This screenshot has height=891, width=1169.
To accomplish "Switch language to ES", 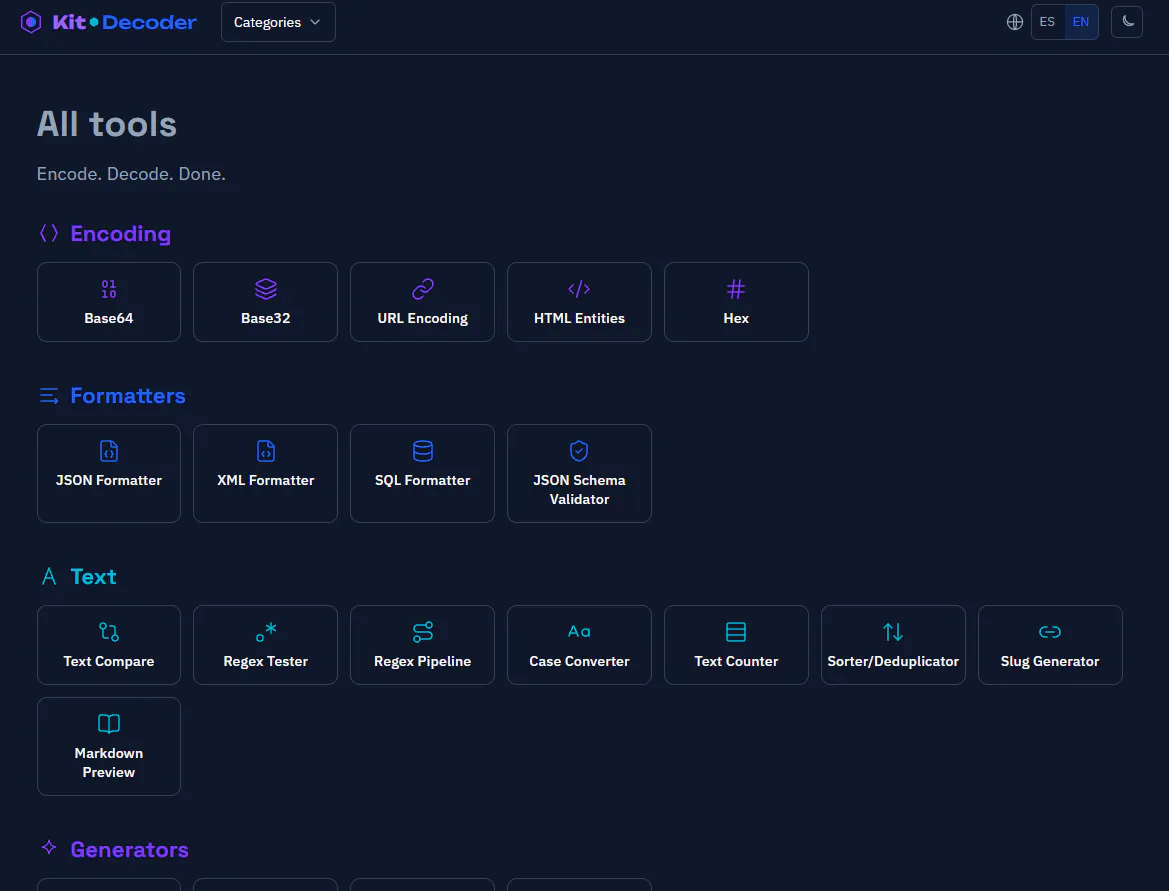I will tap(1047, 22).
